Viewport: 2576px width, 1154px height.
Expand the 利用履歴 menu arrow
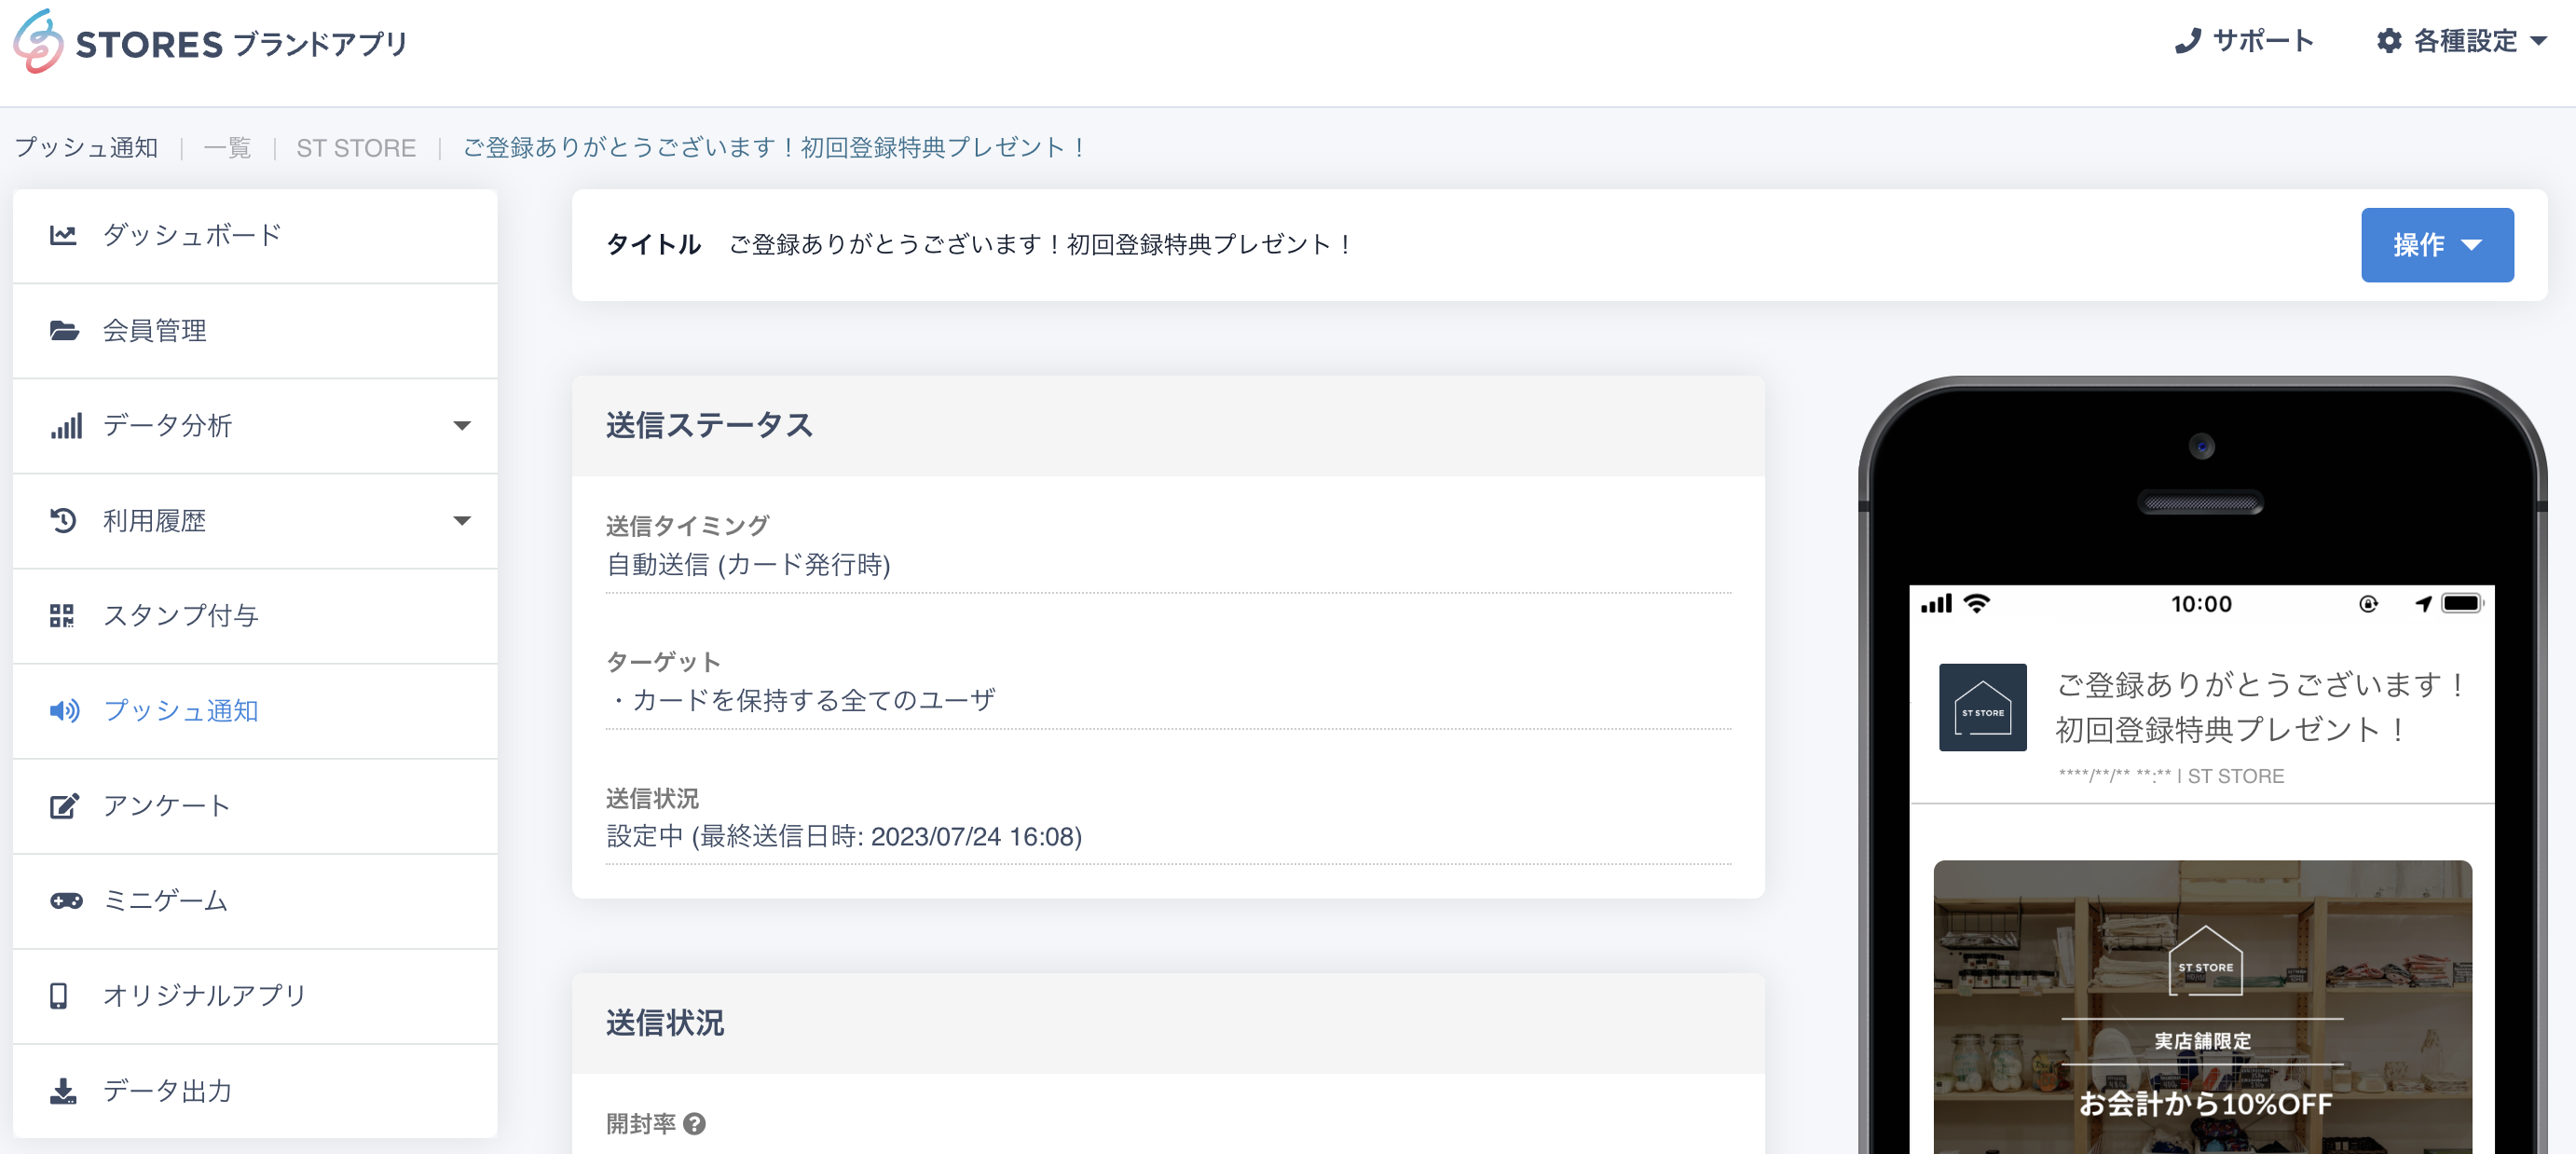pyautogui.click(x=461, y=521)
